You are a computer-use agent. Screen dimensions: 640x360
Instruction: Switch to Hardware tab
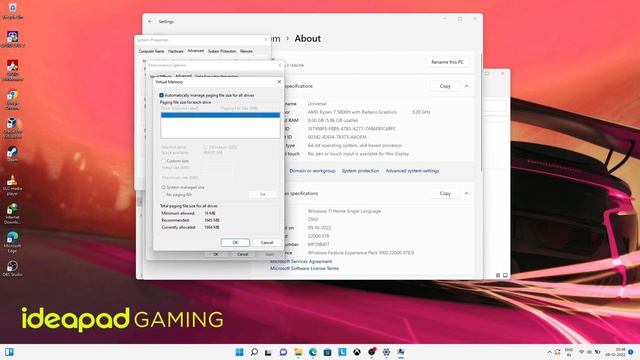pyautogui.click(x=176, y=51)
